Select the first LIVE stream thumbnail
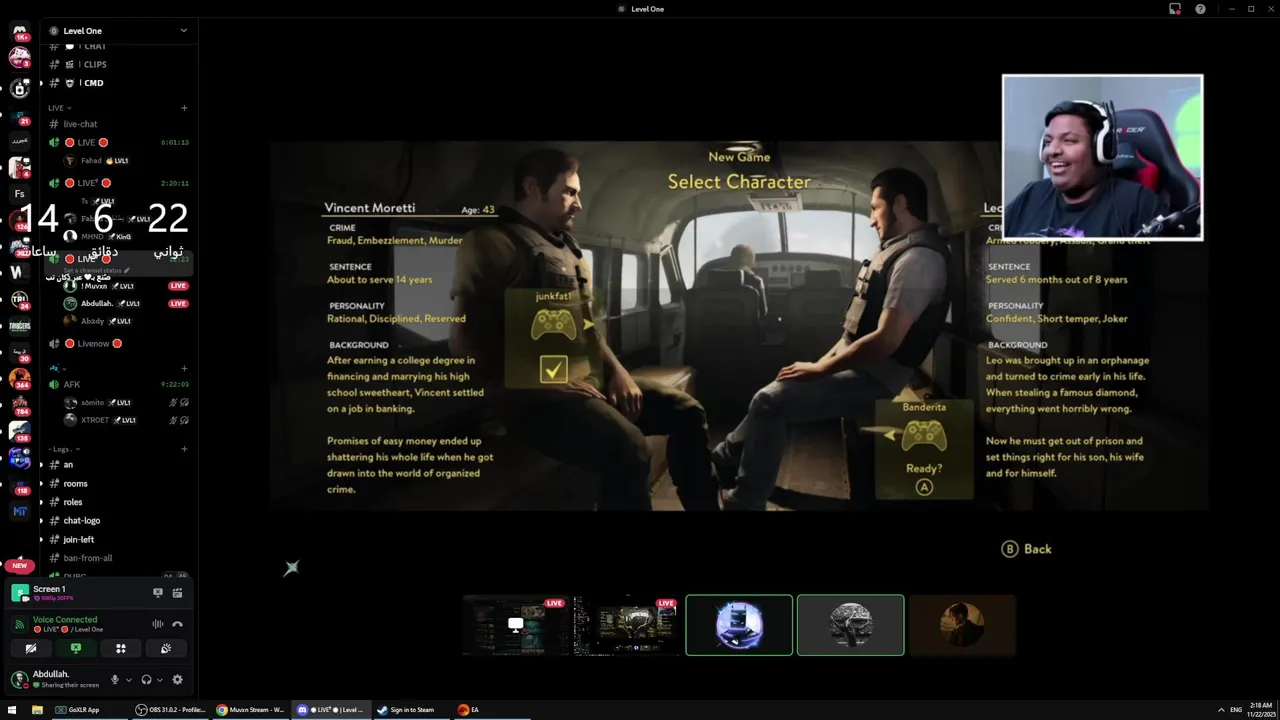This screenshot has width=1280, height=720. click(516, 625)
